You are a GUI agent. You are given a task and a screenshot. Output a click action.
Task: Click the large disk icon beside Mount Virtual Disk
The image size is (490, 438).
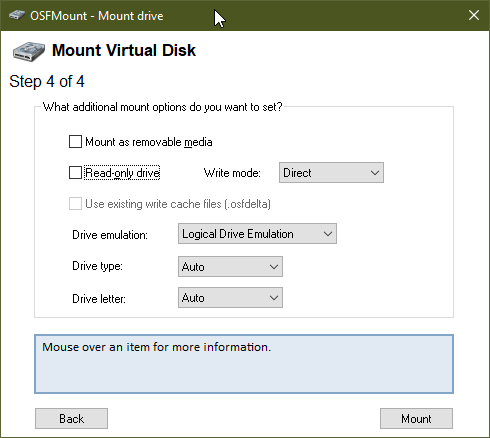29,52
